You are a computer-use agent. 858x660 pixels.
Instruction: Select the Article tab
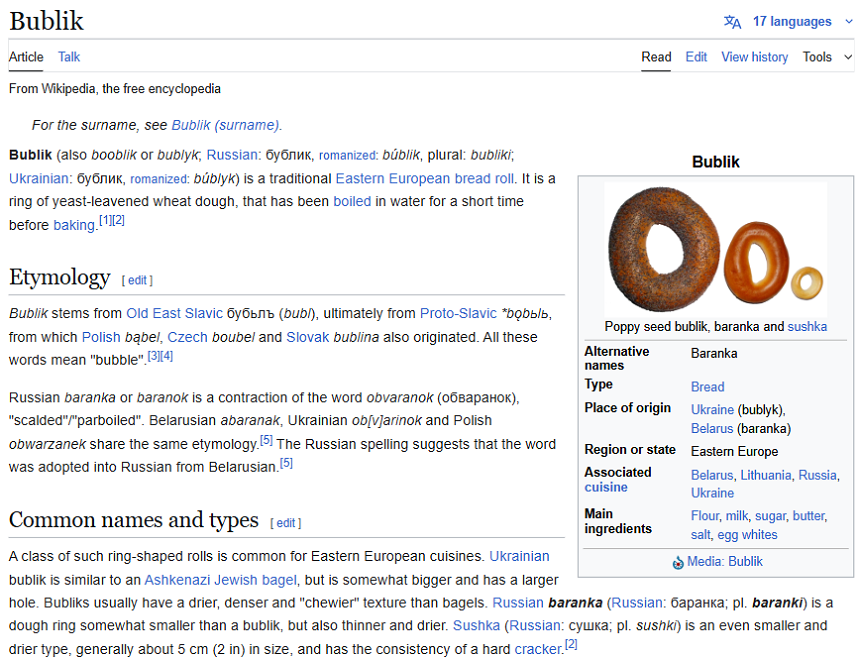tap(26, 57)
